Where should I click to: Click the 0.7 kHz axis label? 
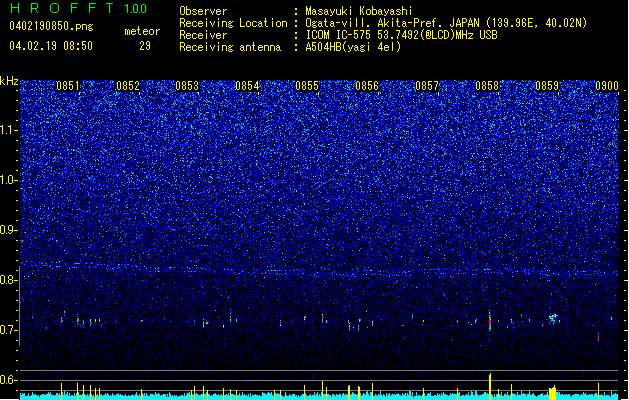(9, 330)
